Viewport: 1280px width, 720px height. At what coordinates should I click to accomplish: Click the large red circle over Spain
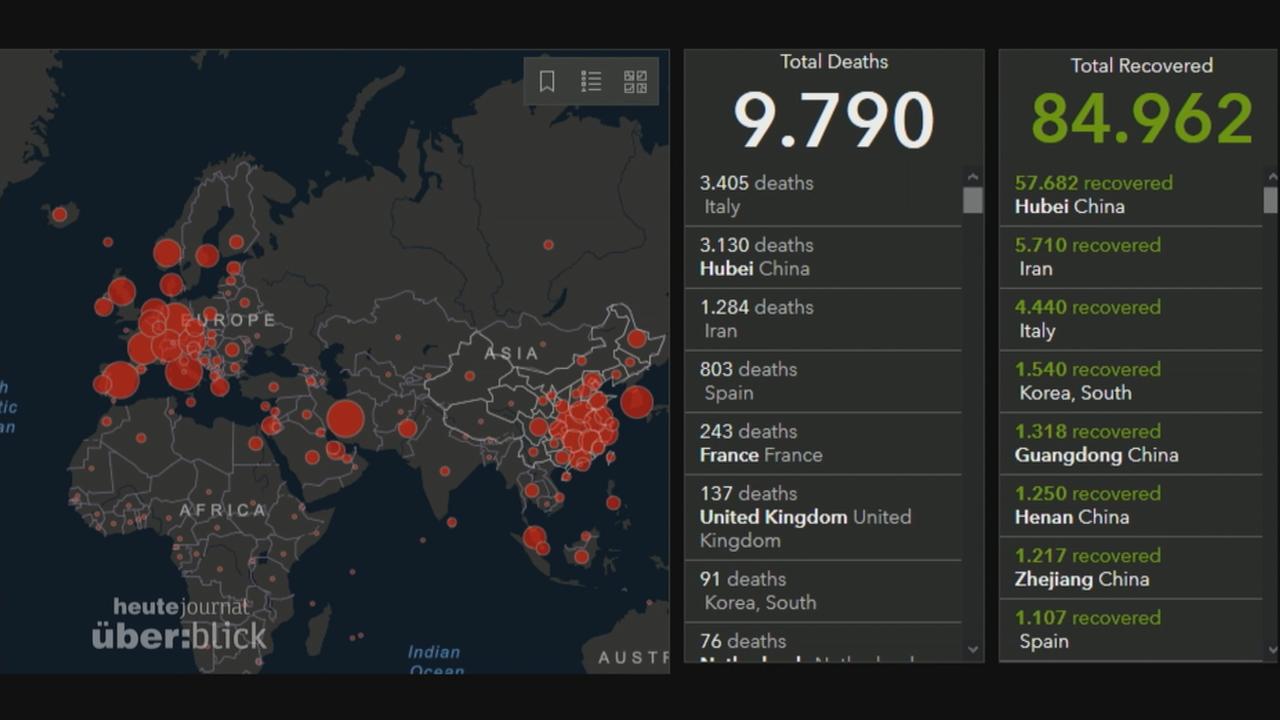(120, 381)
